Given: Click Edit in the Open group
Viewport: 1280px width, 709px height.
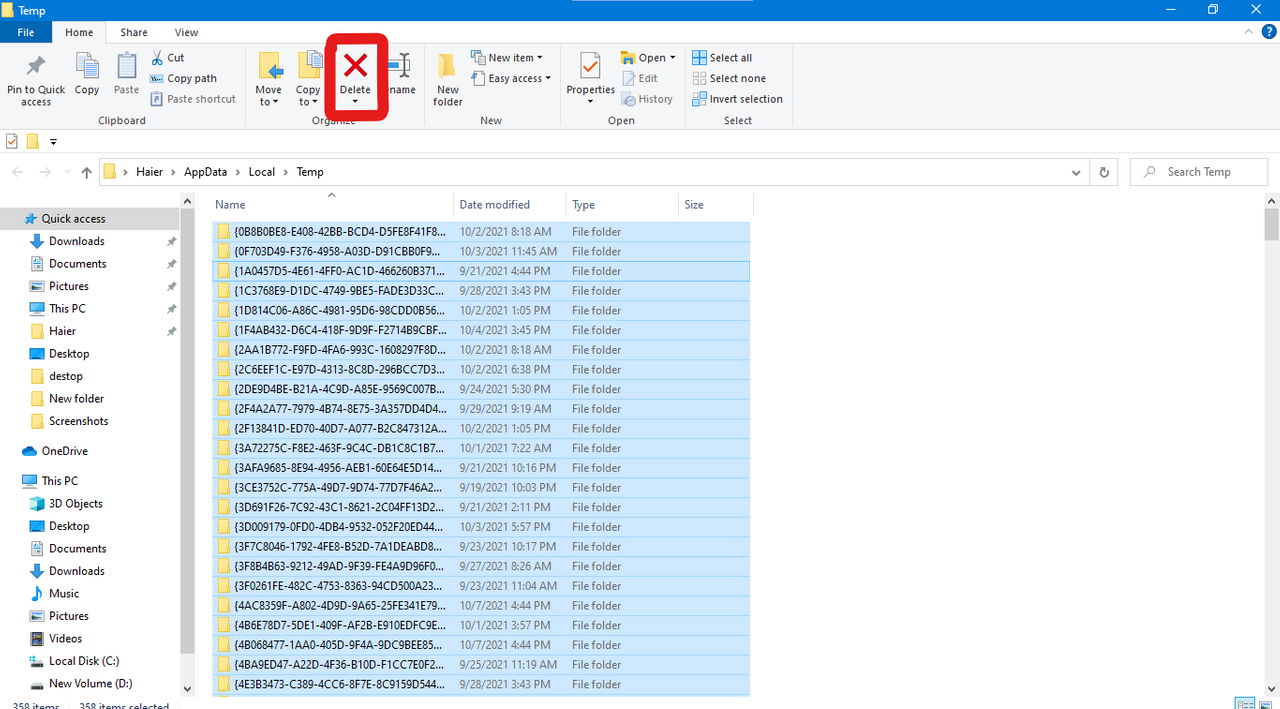Looking at the screenshot, I should coord(640,79).
